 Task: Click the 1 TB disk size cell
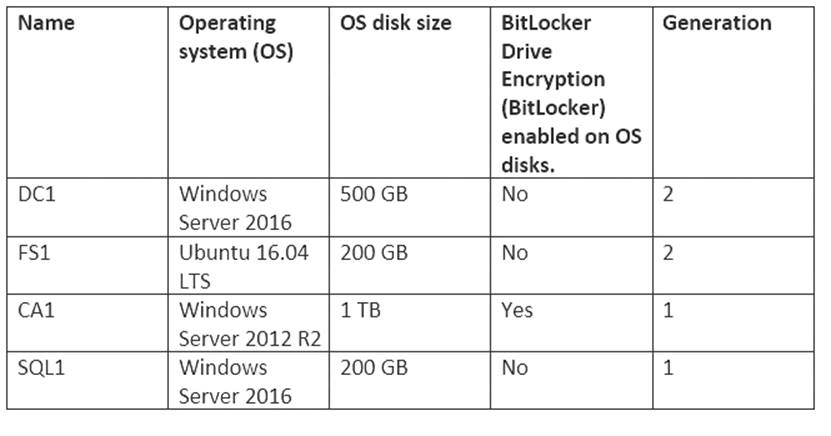359,311
